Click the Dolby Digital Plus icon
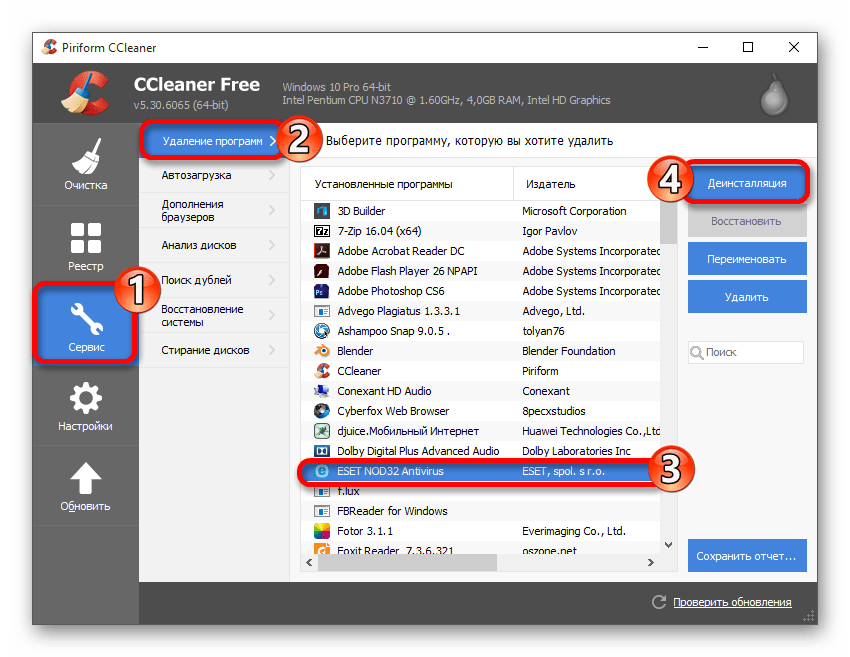 pos(322,451)
